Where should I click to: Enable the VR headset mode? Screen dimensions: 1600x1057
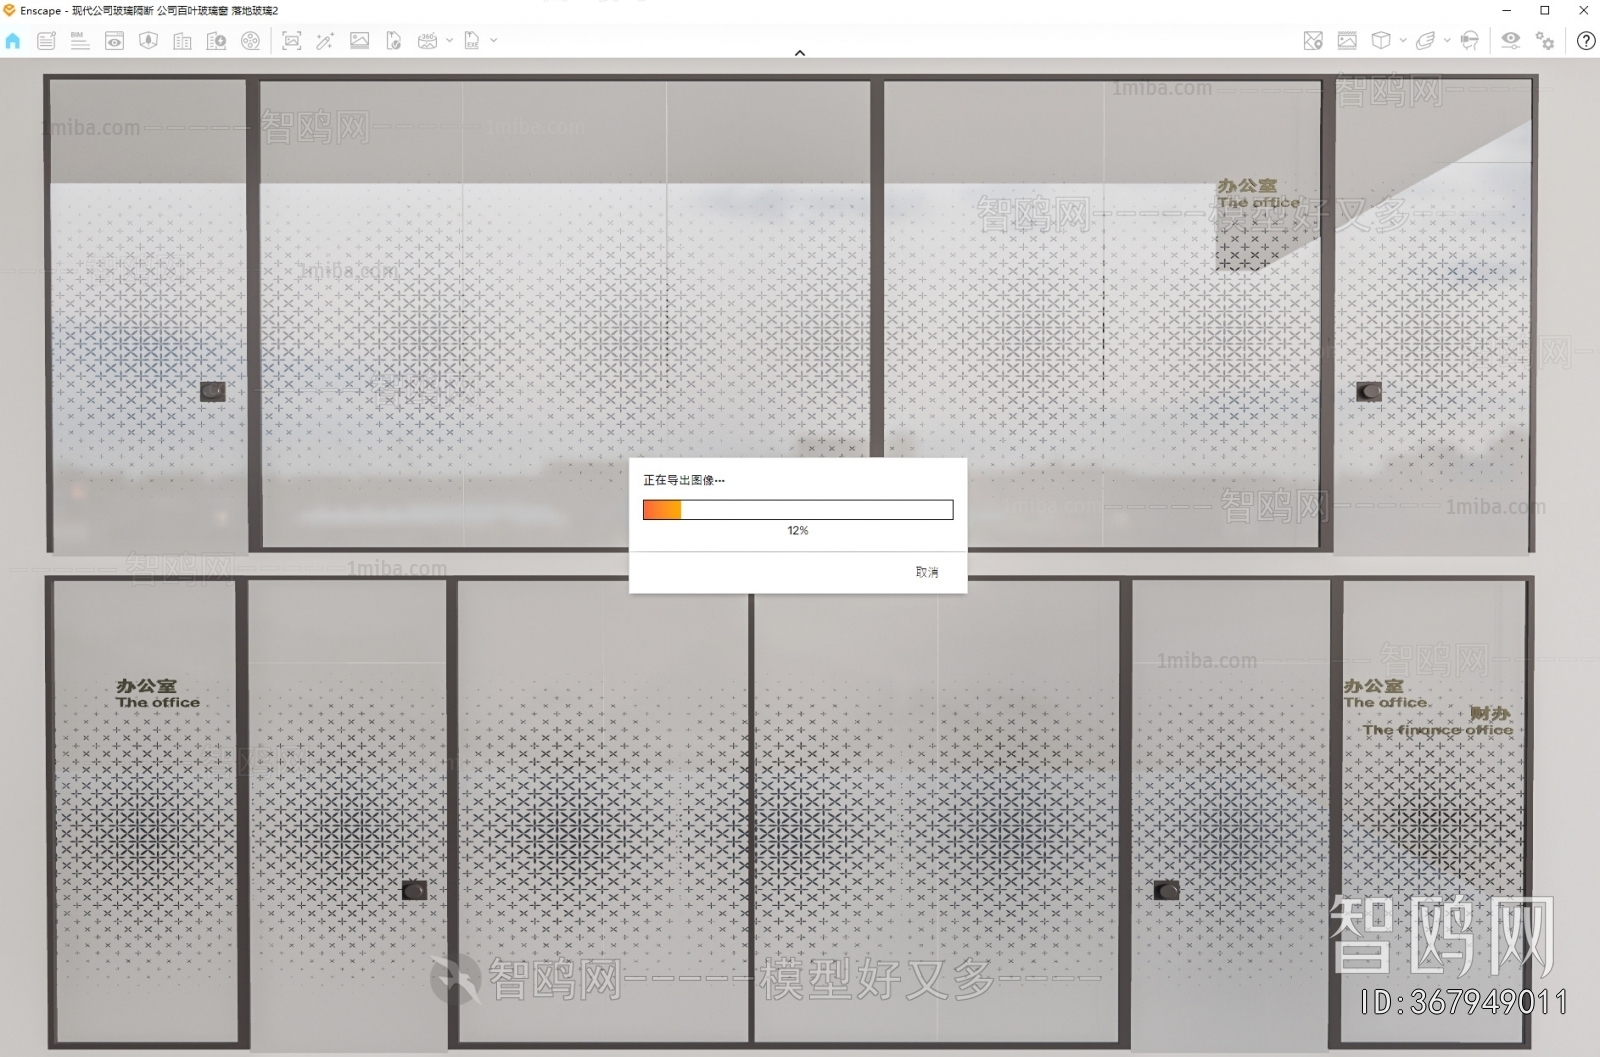pyautogui.click(x=1470, y=41)
